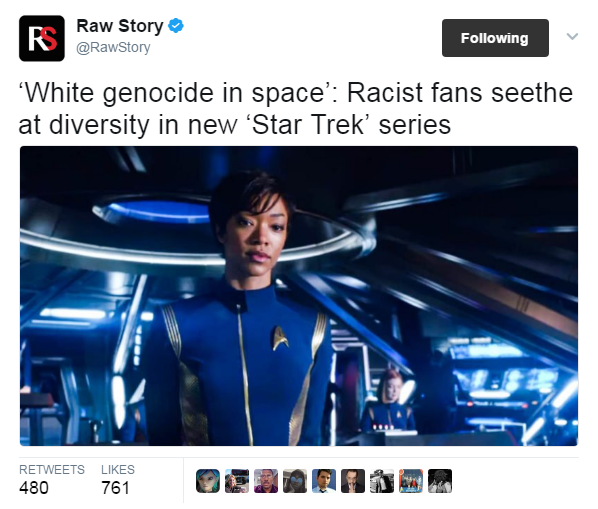Open avatar of man touching his chin
Screen dimensions: 598x509
click(x=353, y=481)
